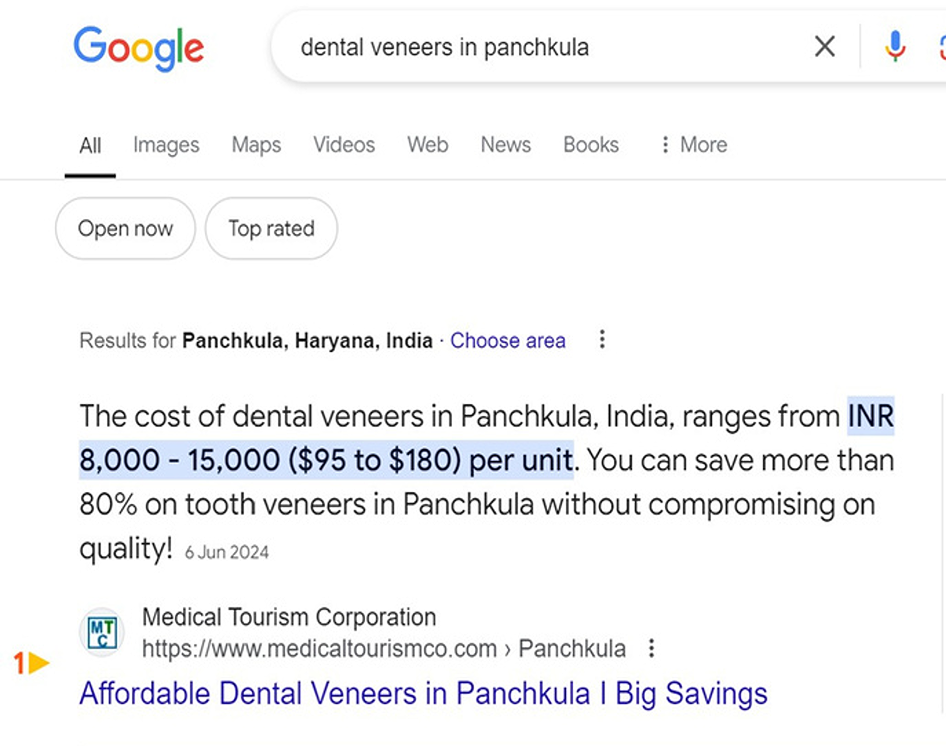Go to the Books tab
The image size is (946, 746).
click(x=591, y=145)
